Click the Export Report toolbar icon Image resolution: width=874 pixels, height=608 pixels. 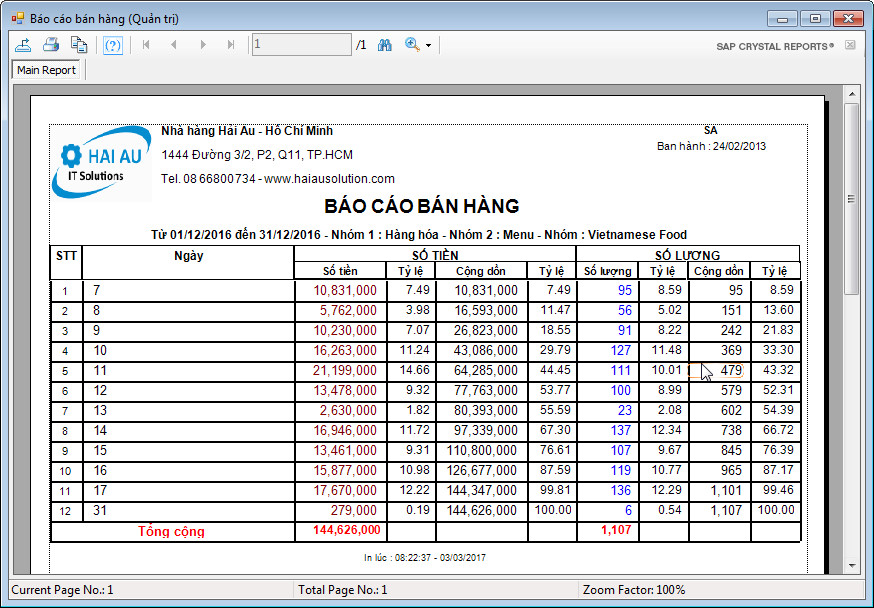click(x=23, y=45)
